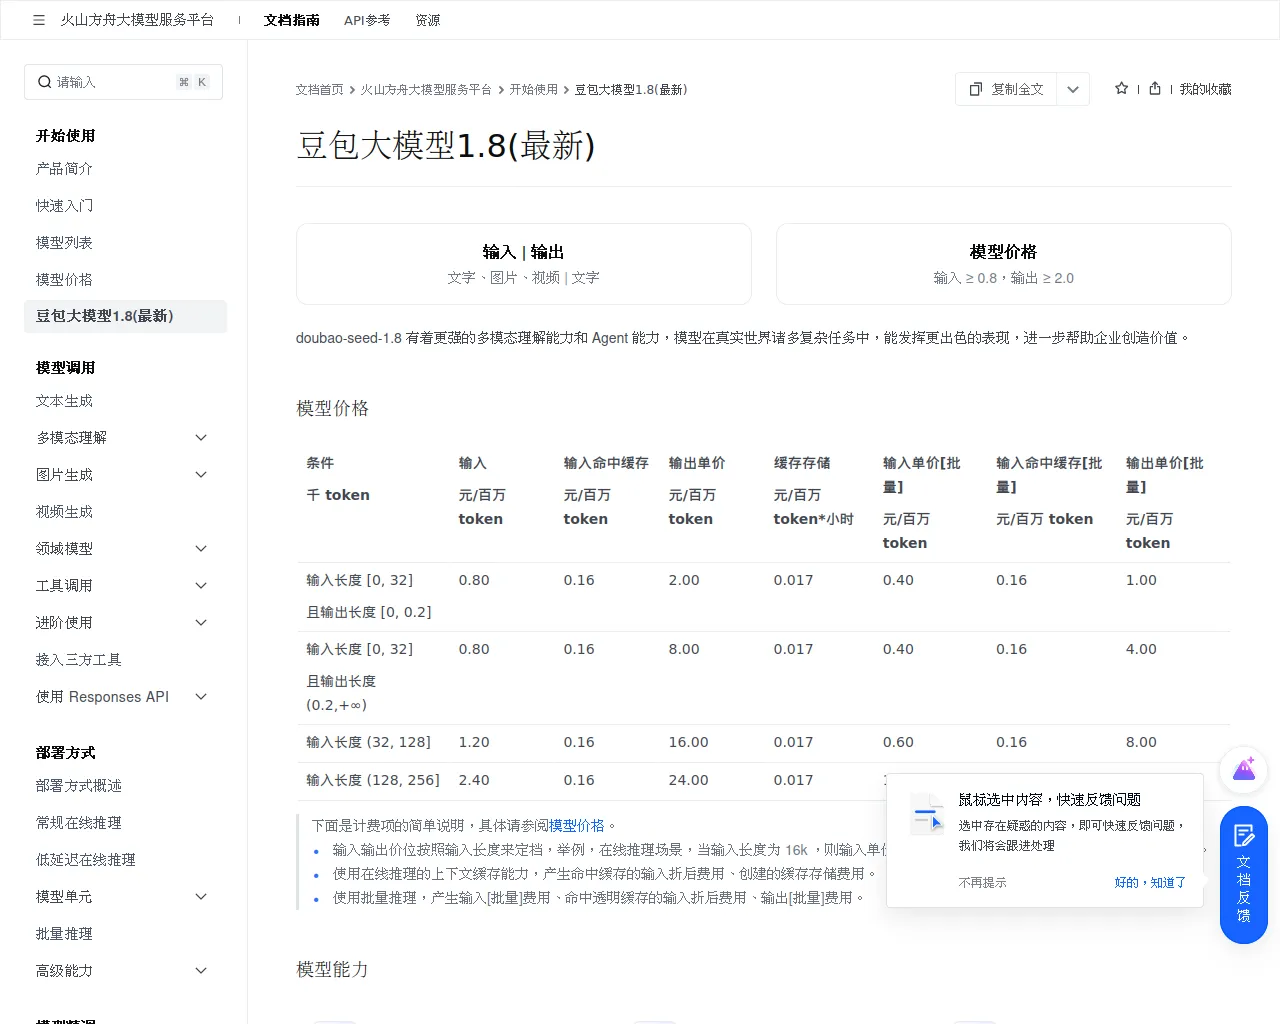Open dropdown arrow next to 复制全文

(x=1073, y=89)
